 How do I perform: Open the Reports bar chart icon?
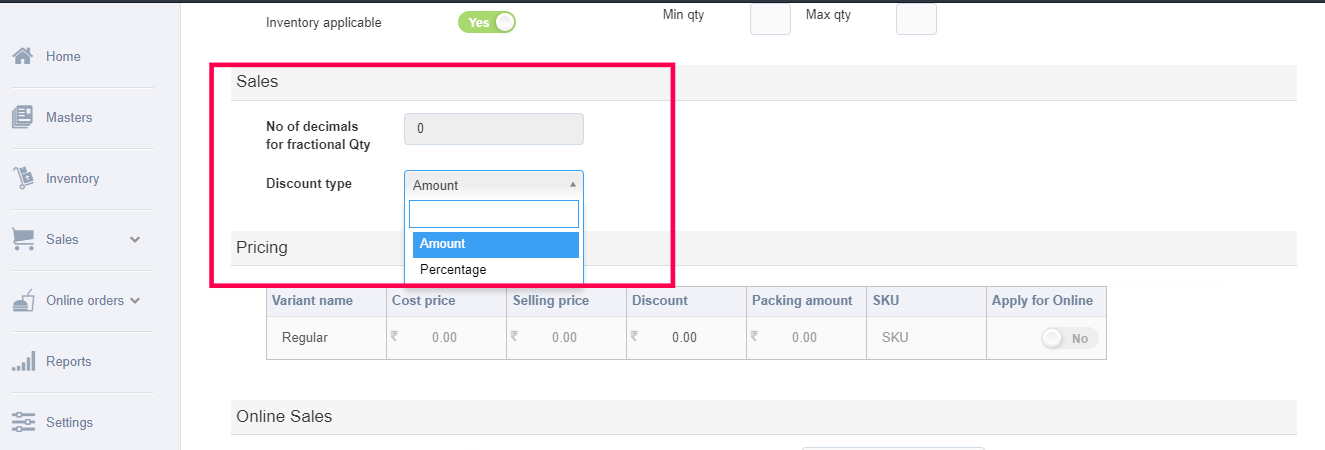tap(23, 361)
